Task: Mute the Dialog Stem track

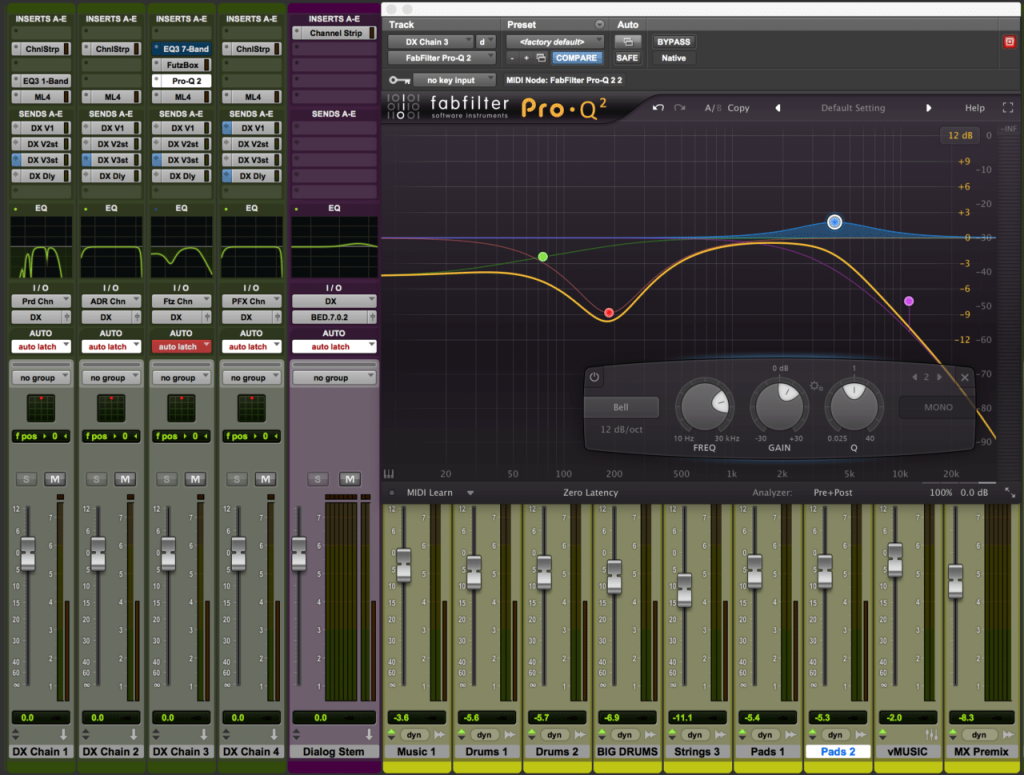Action: tap(349, 479)
